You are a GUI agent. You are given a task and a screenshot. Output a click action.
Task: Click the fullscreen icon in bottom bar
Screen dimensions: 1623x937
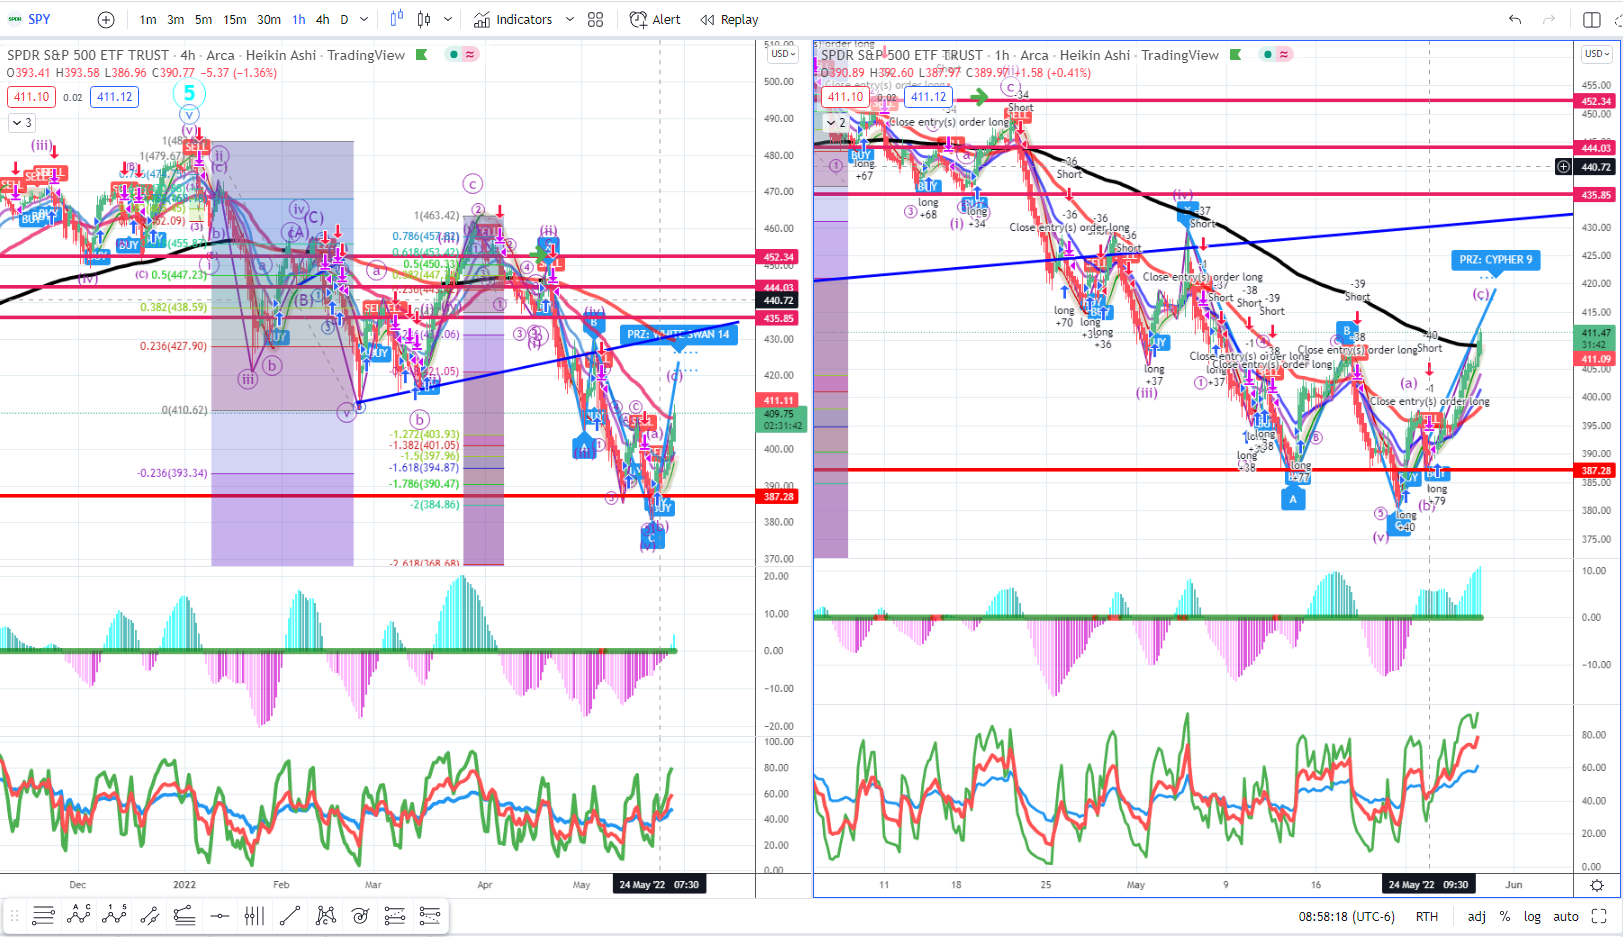pos(1599,916)
